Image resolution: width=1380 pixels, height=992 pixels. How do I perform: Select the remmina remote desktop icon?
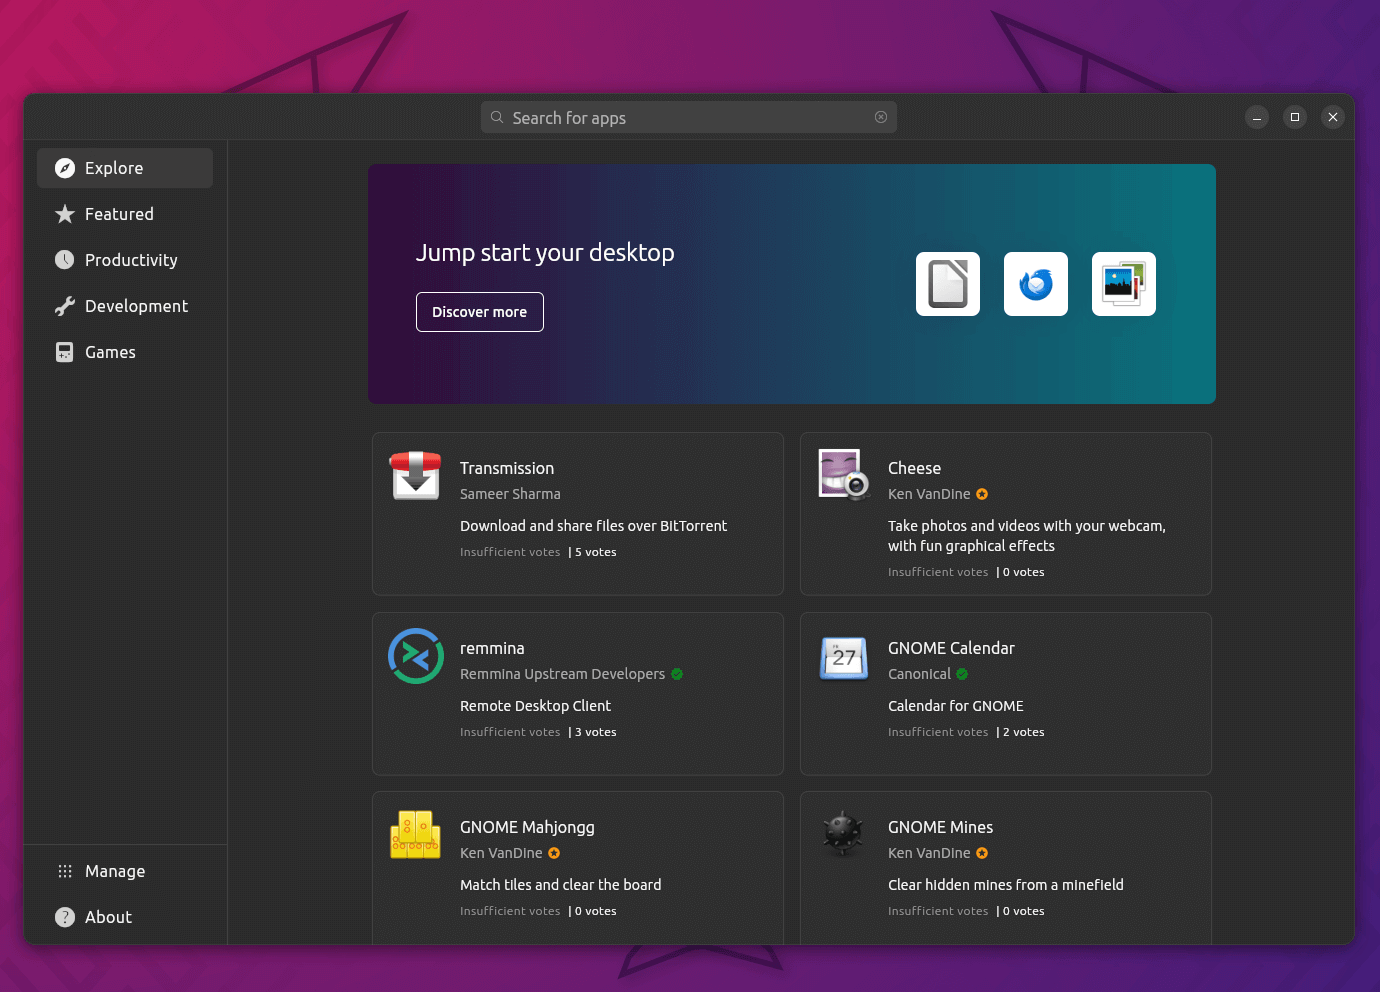[x=415, y=656]
